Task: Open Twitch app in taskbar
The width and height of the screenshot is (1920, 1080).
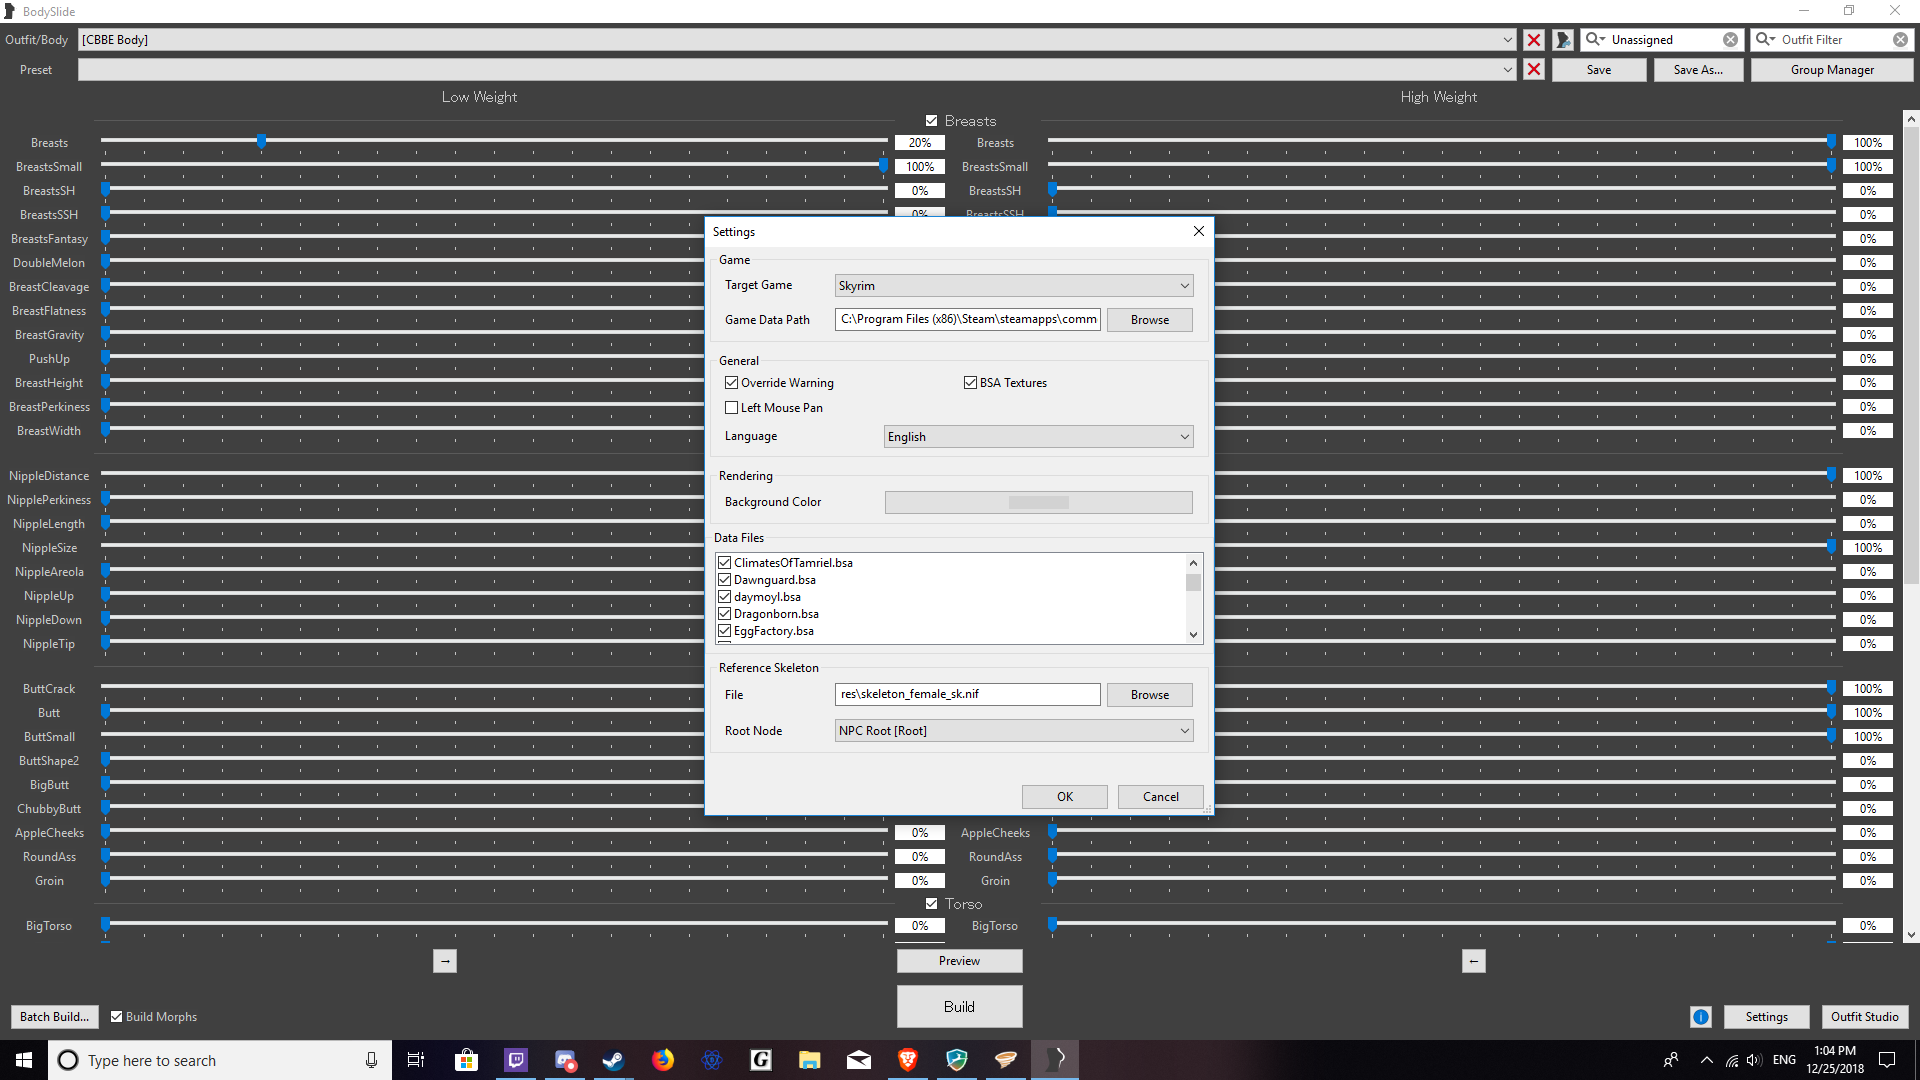Action: (x=516, y=1060)
